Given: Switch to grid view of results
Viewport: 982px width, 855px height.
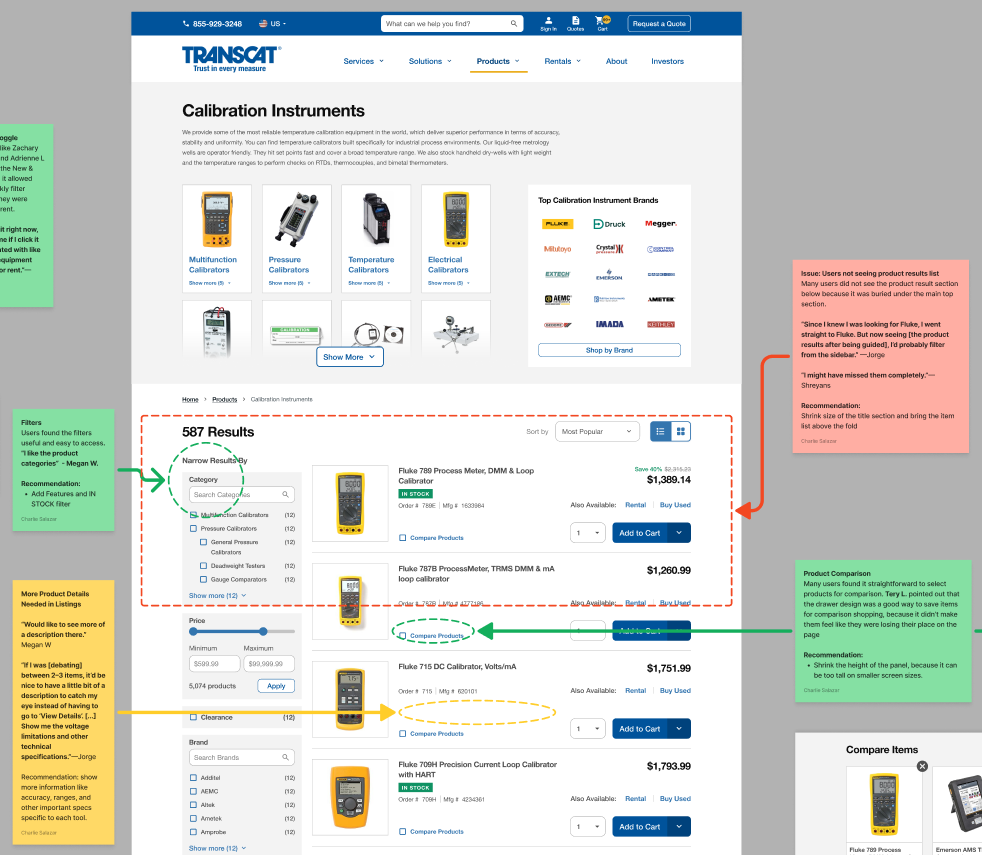Looking at the screenshot, I should [681, 431].
